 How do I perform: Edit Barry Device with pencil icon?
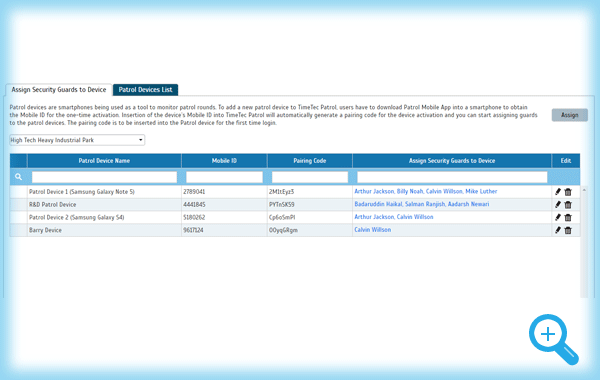[558, 230]
